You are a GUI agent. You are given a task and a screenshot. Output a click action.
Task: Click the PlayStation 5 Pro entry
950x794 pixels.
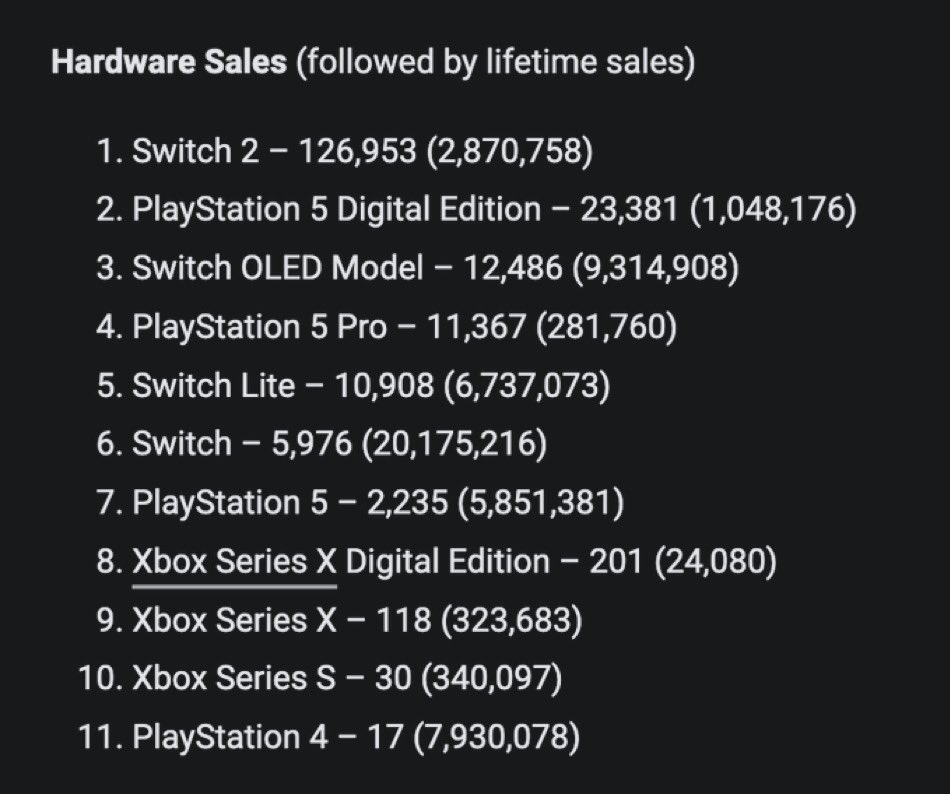259,328
